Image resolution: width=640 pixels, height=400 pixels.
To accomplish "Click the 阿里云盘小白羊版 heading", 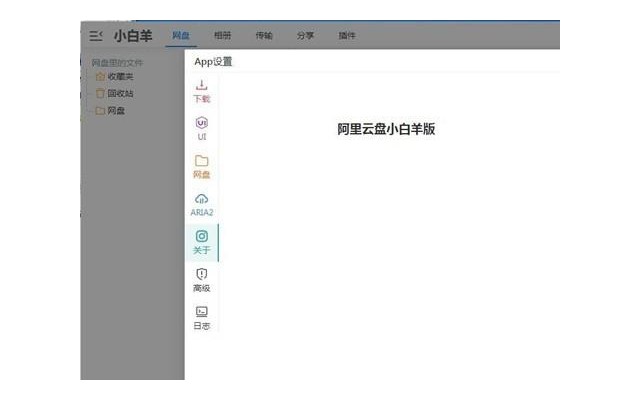I will (386, 129).
